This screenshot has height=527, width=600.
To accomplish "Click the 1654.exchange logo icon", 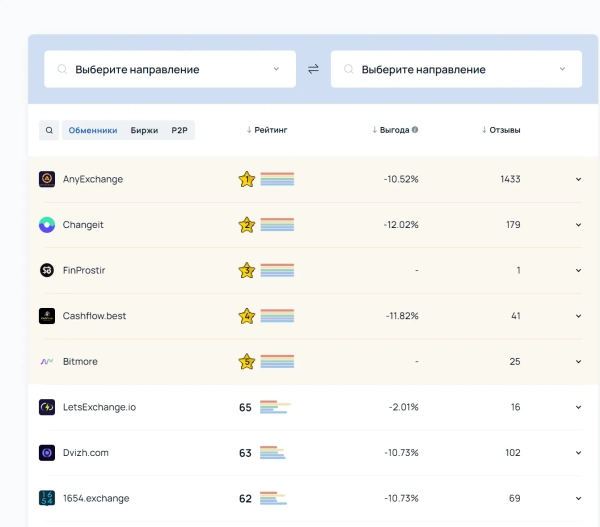I will click(47, 498).
